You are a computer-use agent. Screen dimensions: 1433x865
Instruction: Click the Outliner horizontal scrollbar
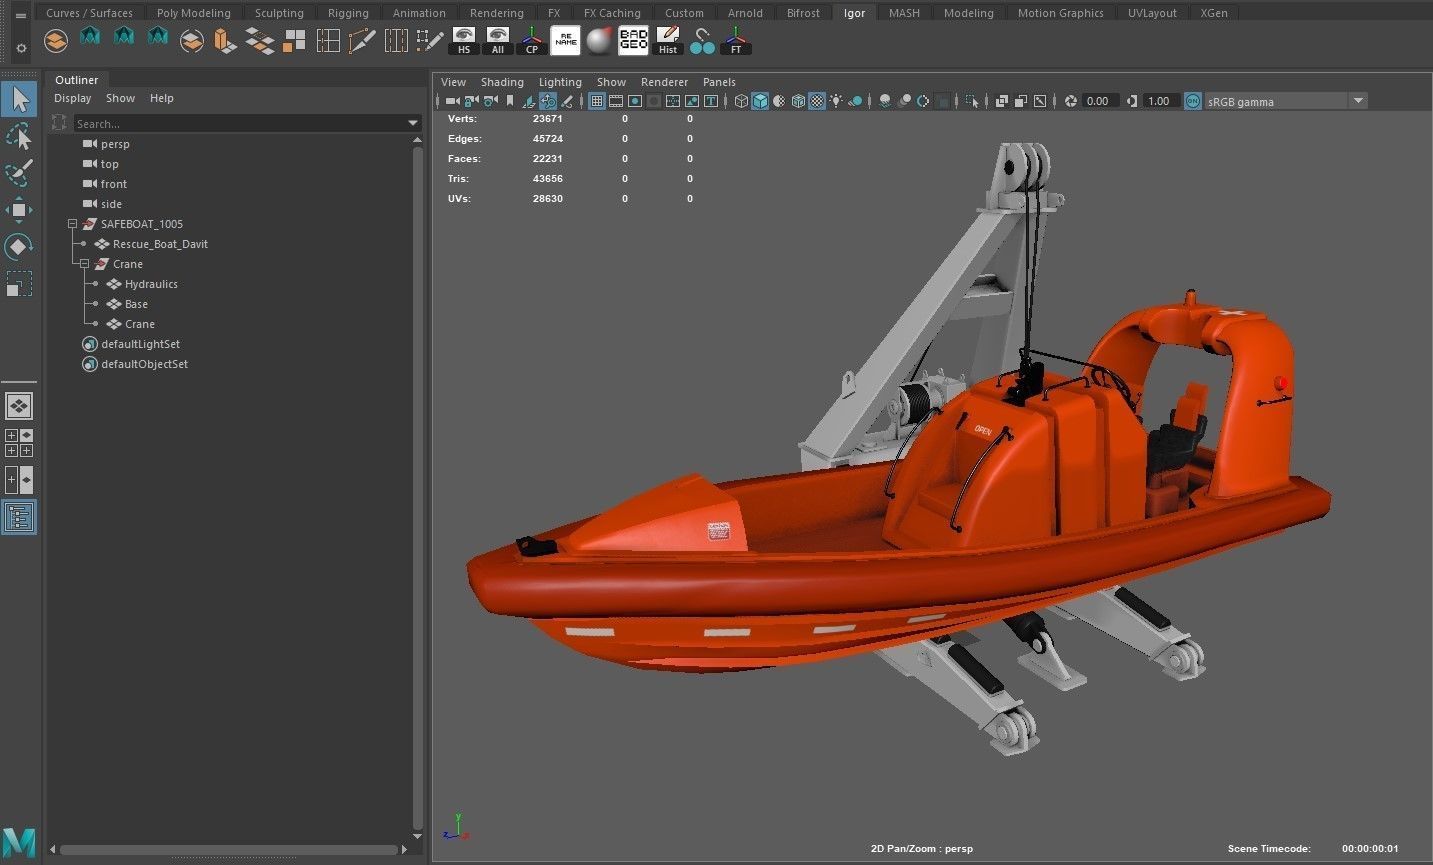[229, 850]
